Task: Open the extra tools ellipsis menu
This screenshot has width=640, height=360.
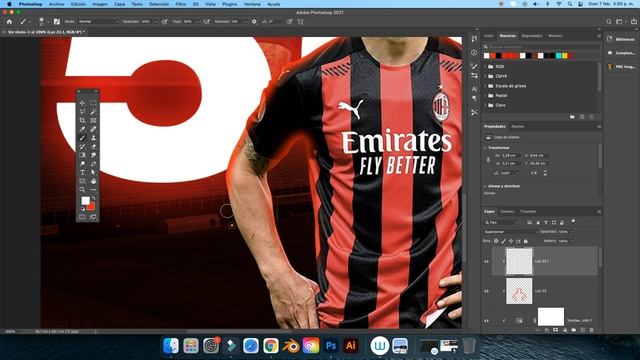Action: tap(93, 190)
